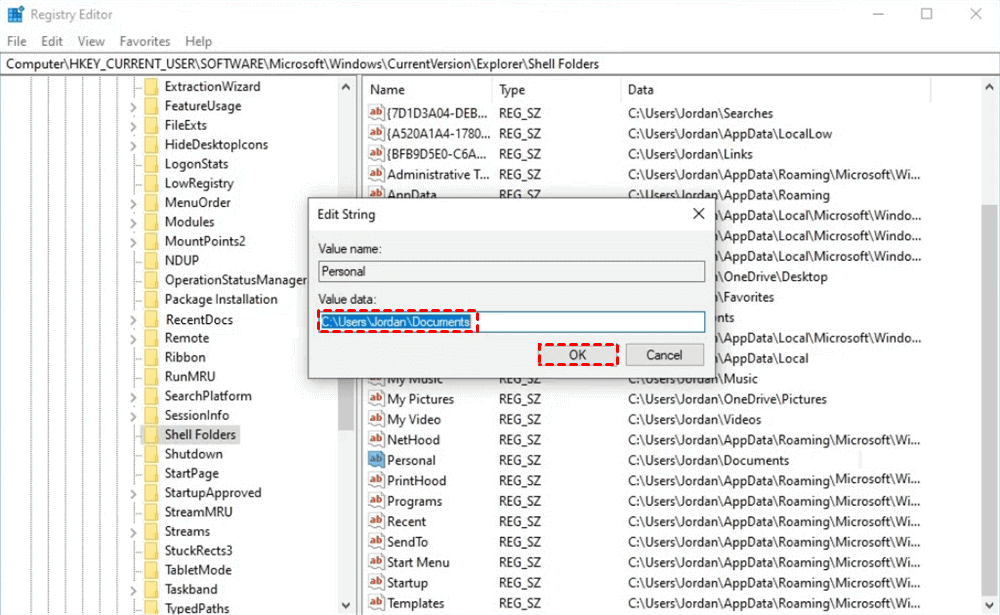The height and width of the screenshot is (615, 1000).
Task: Click the tree pane scroll down arrow
Action: 346,605
